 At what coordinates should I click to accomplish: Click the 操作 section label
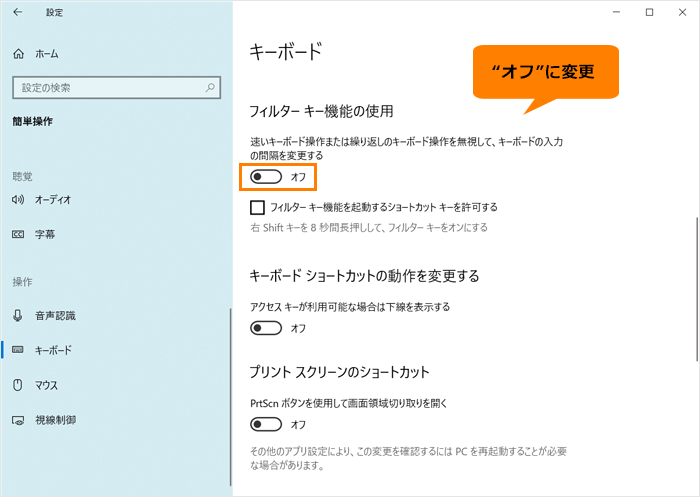click(x=22, y=282)
